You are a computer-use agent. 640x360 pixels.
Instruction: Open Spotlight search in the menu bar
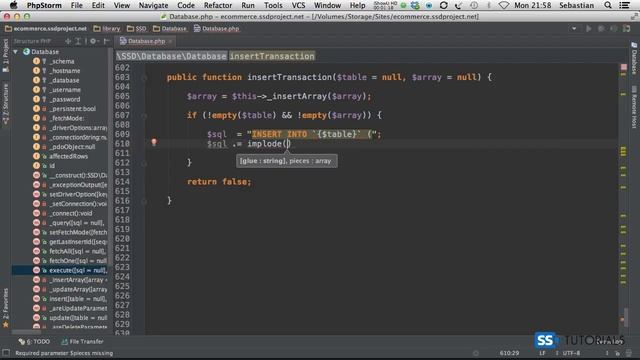point(608,5)
